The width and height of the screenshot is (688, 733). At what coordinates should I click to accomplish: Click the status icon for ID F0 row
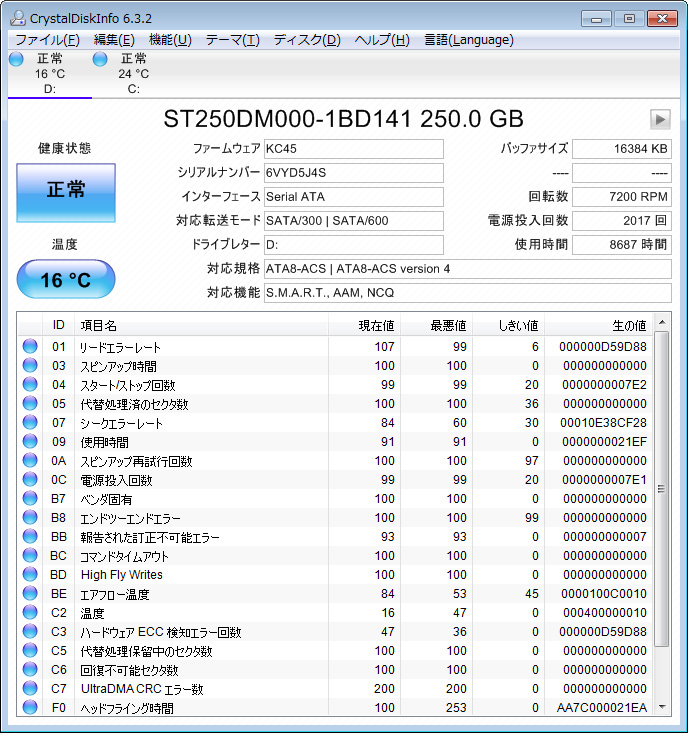(30, 707)
